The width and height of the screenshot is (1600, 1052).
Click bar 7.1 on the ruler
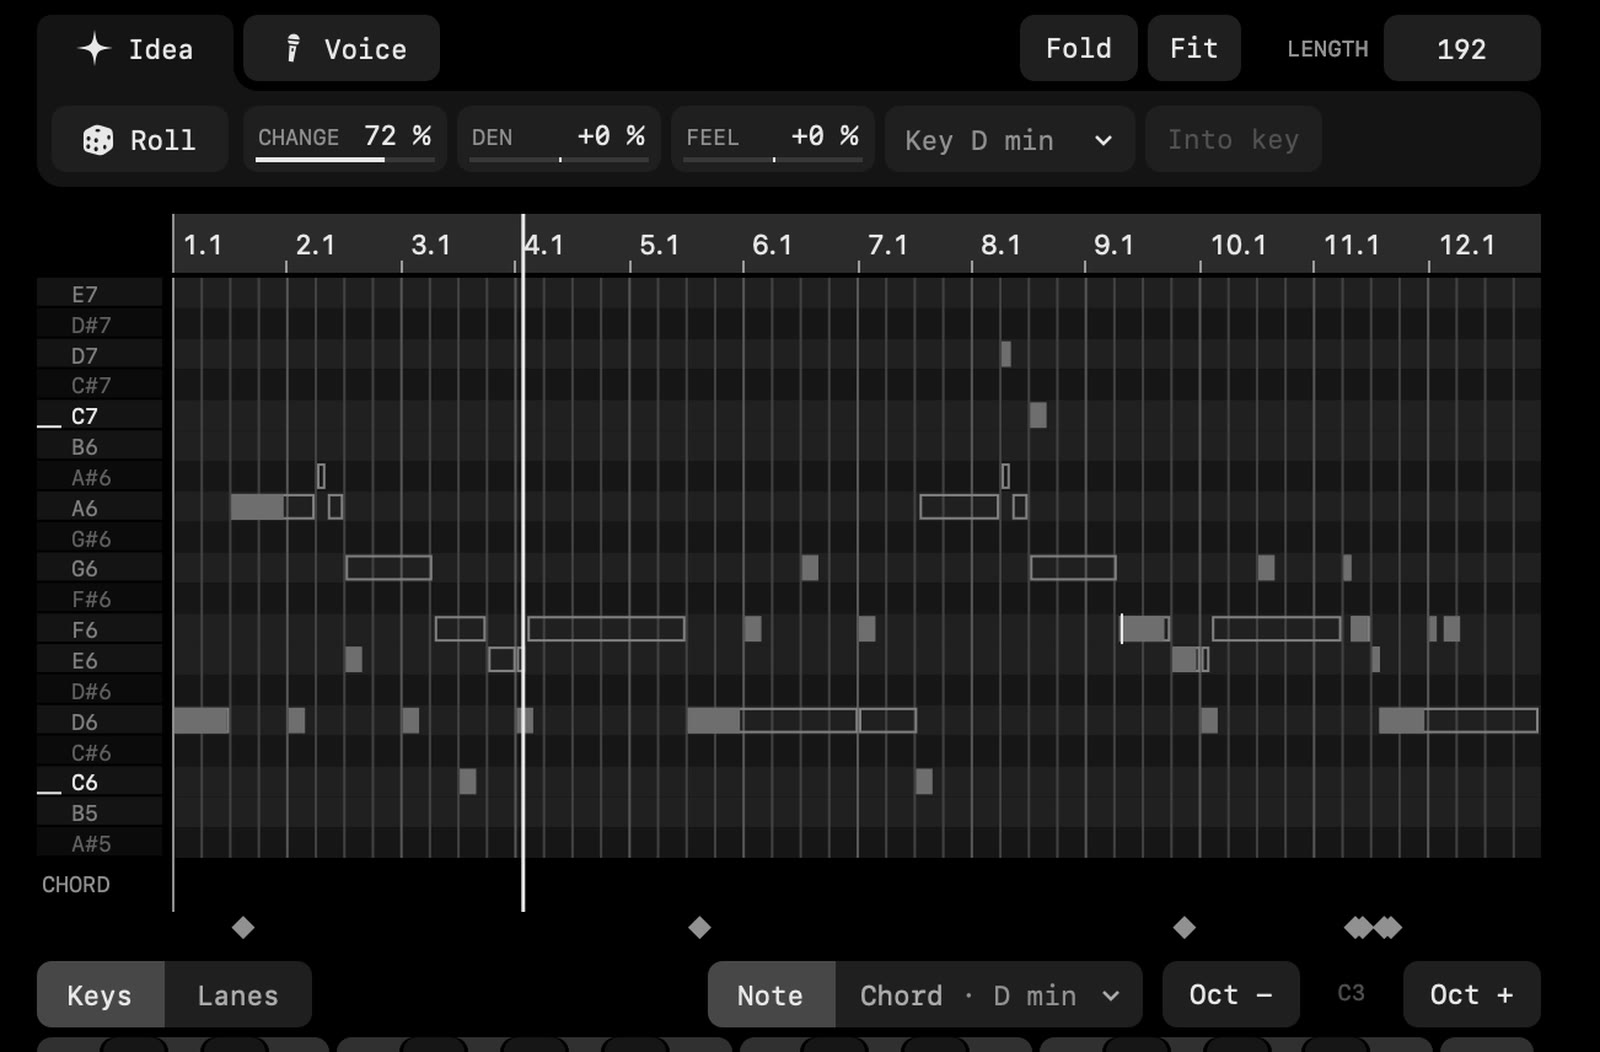point(887,245)
